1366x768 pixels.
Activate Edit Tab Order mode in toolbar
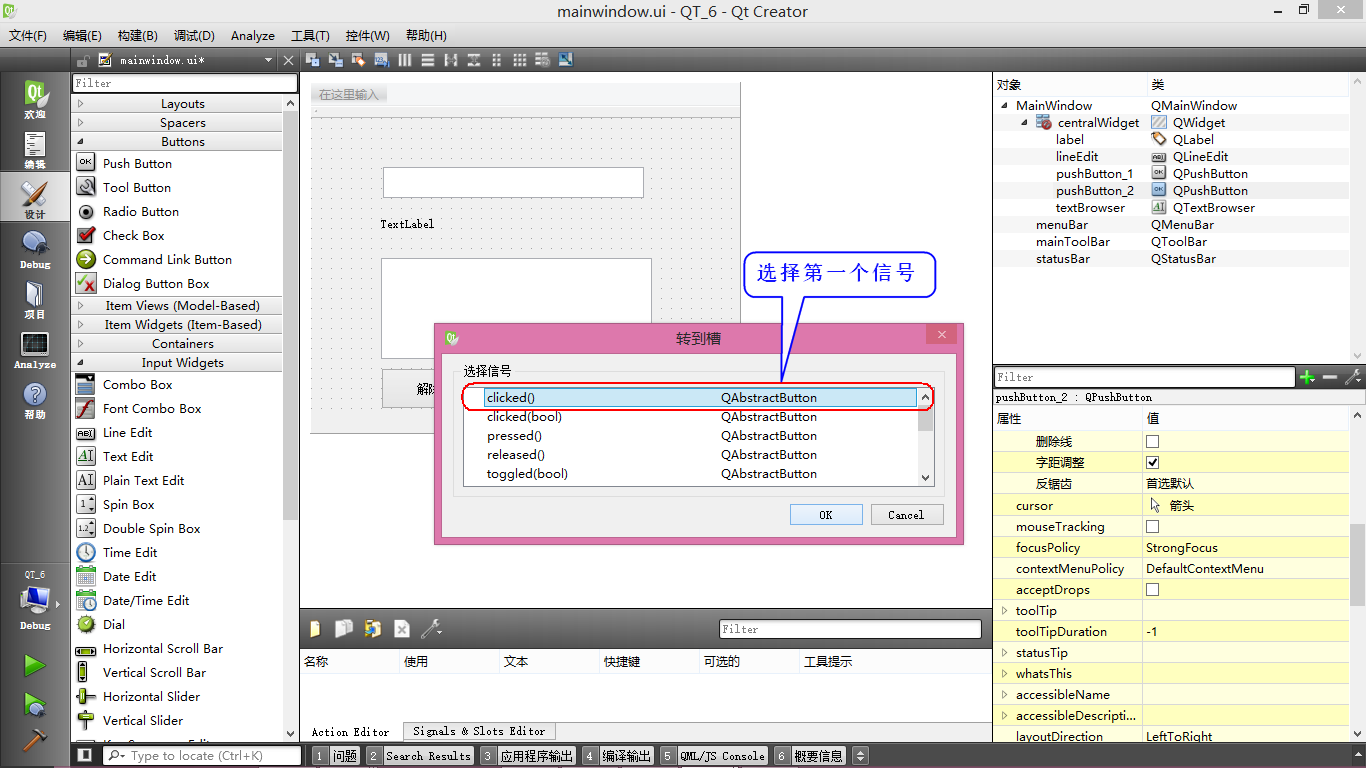click(381, 60)
